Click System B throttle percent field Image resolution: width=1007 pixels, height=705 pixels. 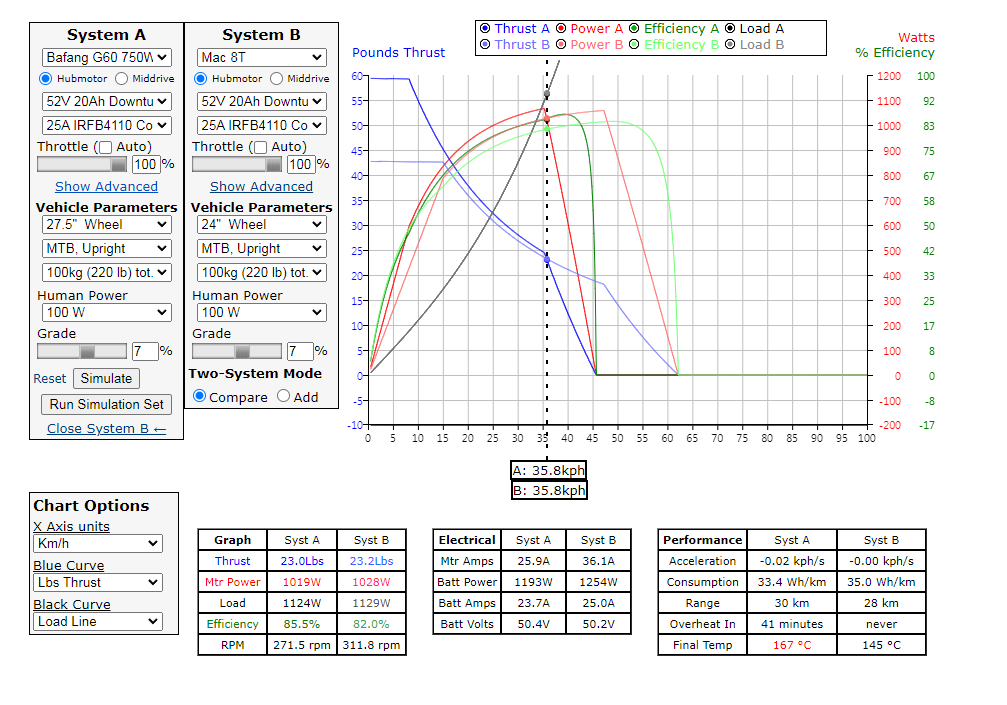300,164
